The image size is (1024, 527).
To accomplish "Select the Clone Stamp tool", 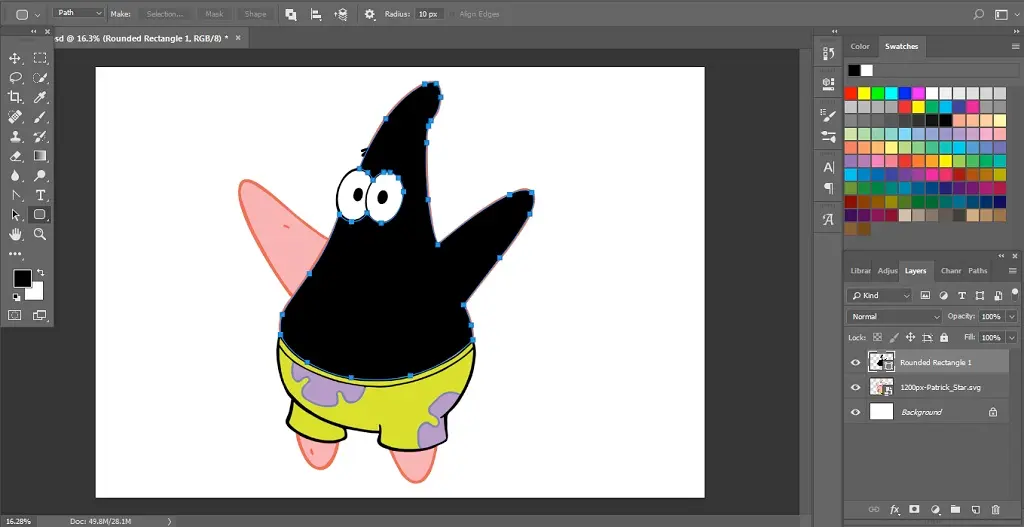I will 15,136.
